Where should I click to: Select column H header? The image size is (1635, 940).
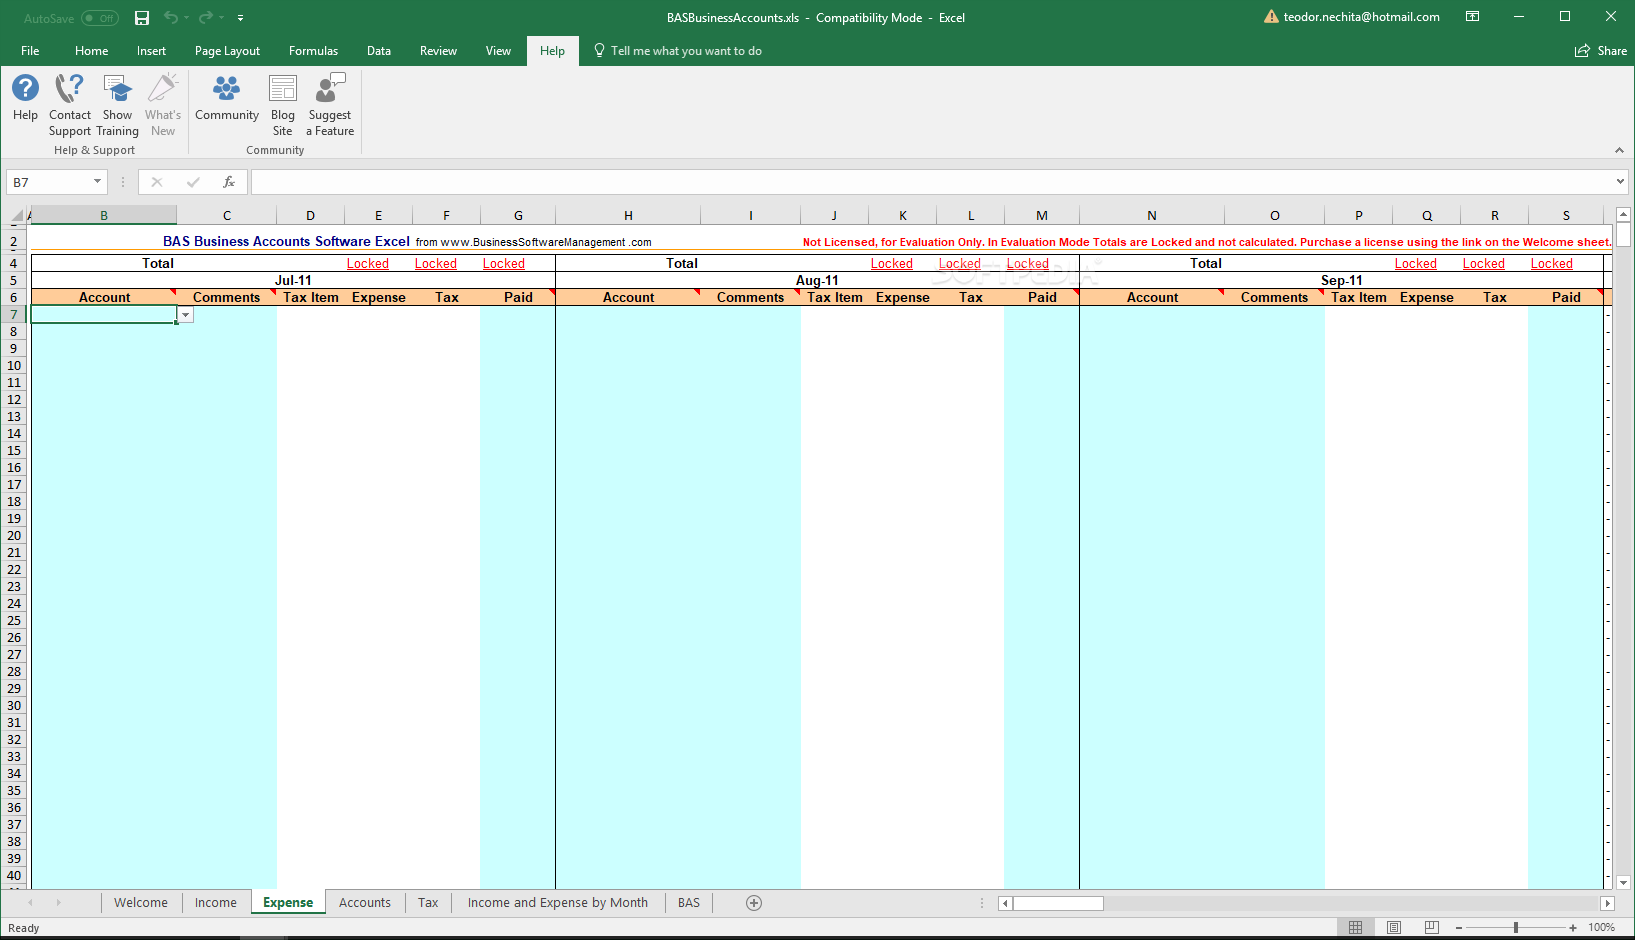point(628,216)
